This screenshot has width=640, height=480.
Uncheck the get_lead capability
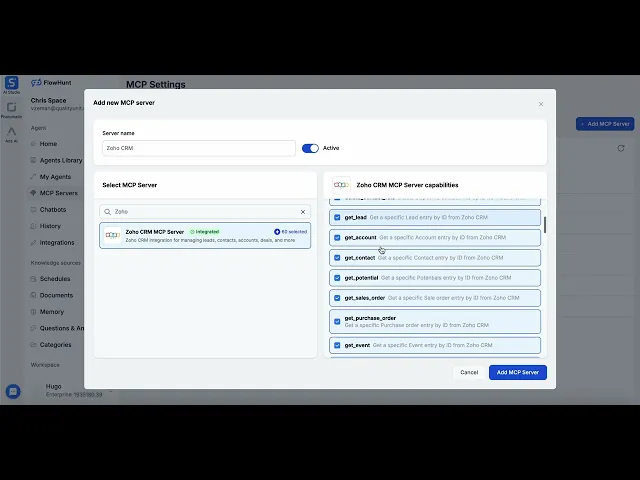click(337, 218)
